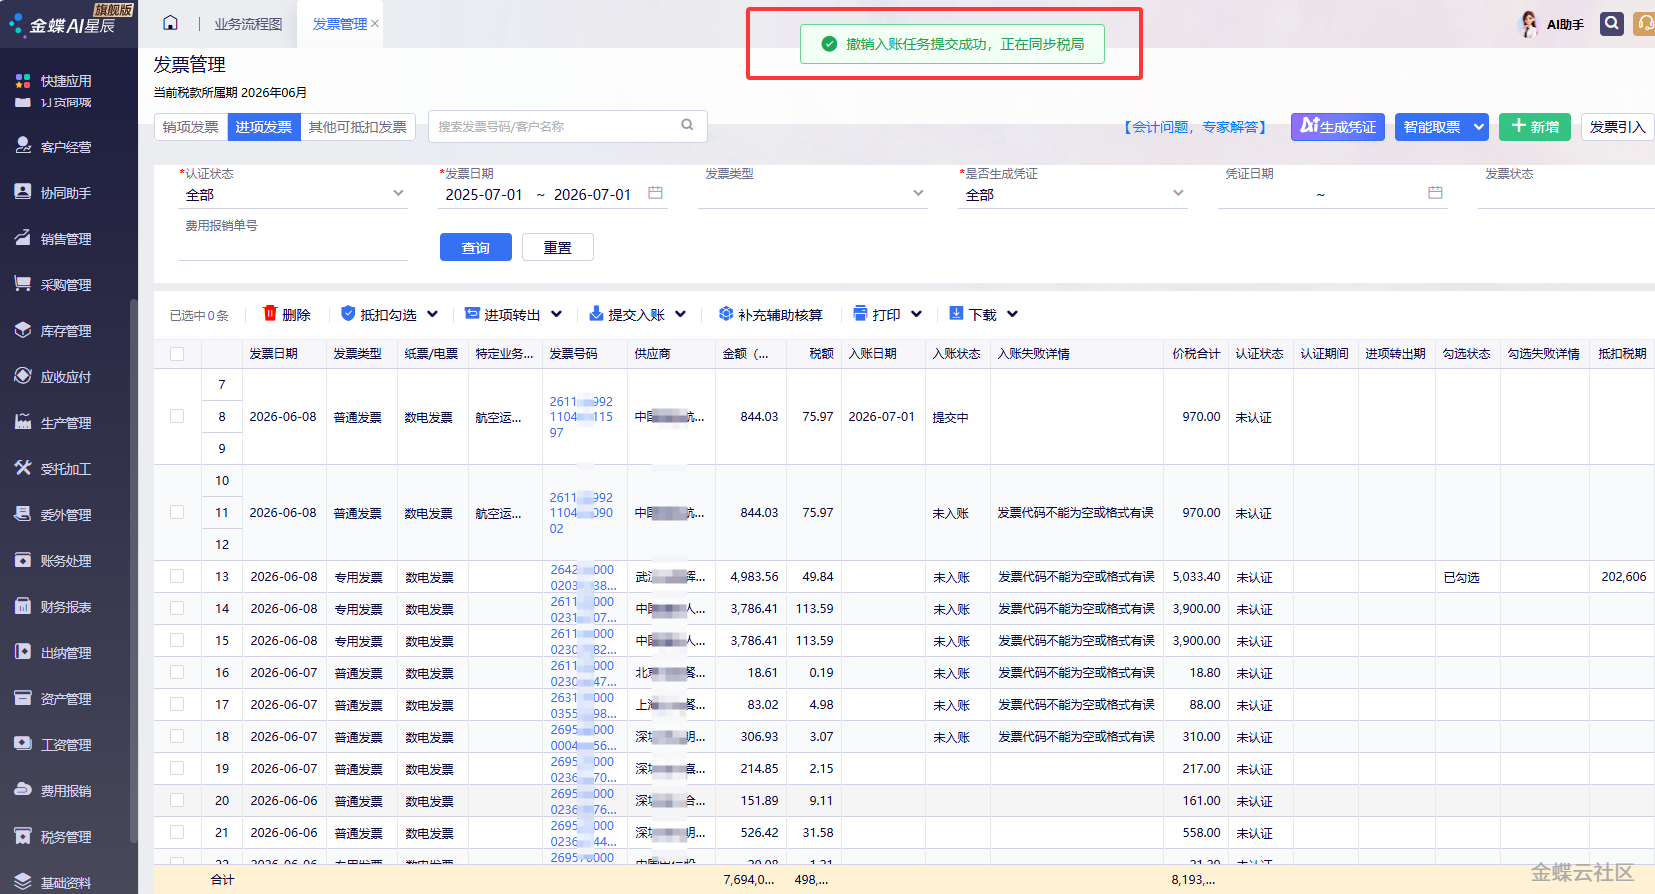The width and height of the screenshot is (1655, 894).
Task: Open 客户经营 in the sidebar
Action: click(x=66, y=147)
